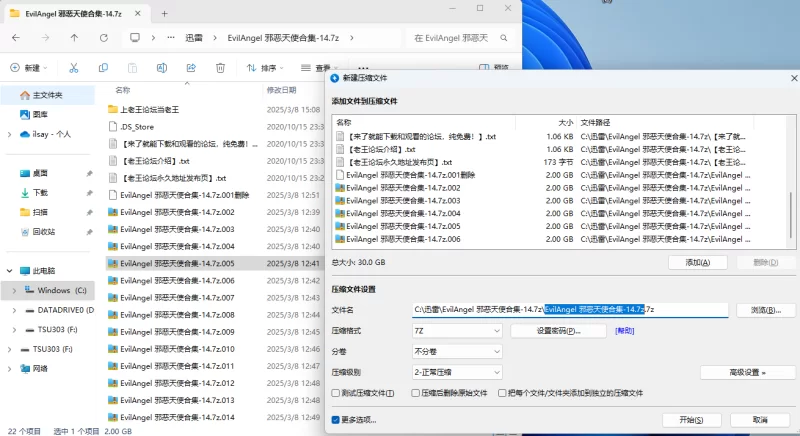
Task: Uncheck the 更多选项 checkbox
Action: (x=335, y=420)
